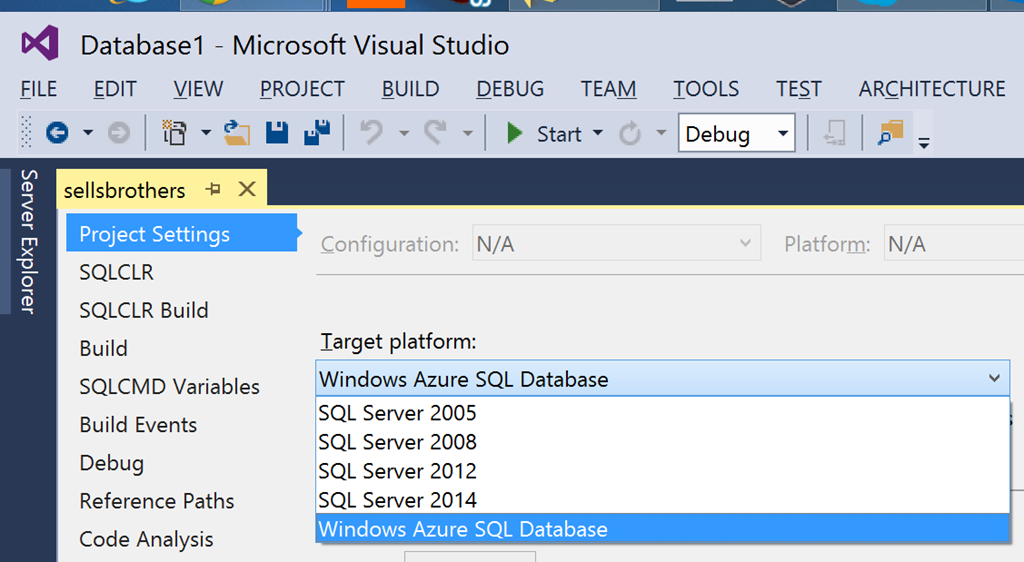The width and height of the screenshot is (1024, 562).
Task: Click the Find in Files icon
Action: tap(890, 133)
